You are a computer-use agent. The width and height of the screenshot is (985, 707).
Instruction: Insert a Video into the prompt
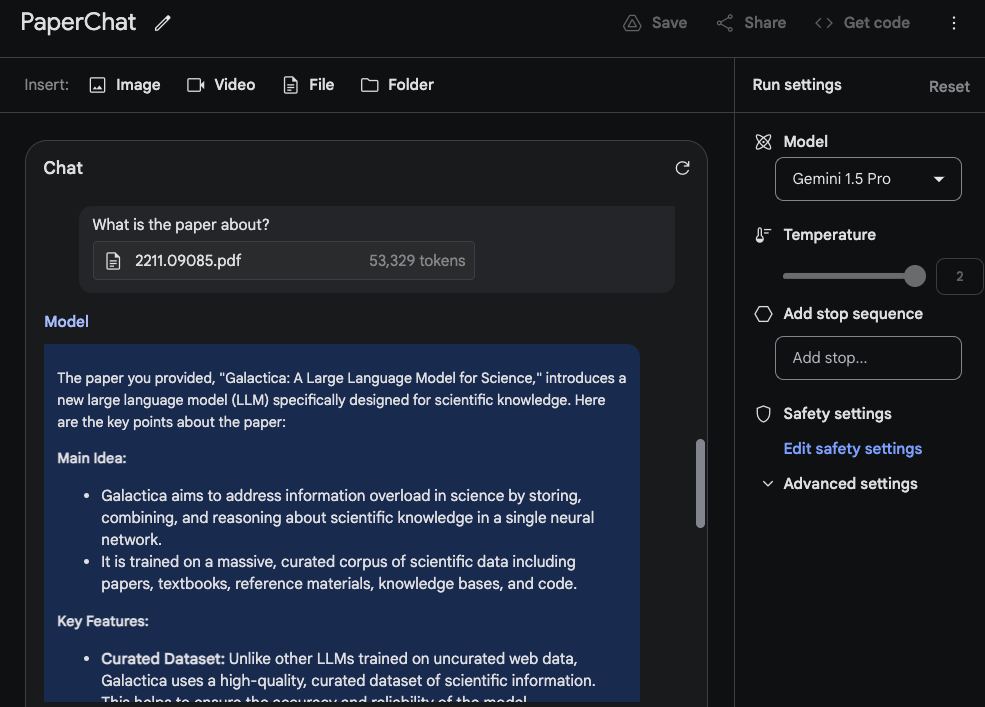(x=221, y=85)
